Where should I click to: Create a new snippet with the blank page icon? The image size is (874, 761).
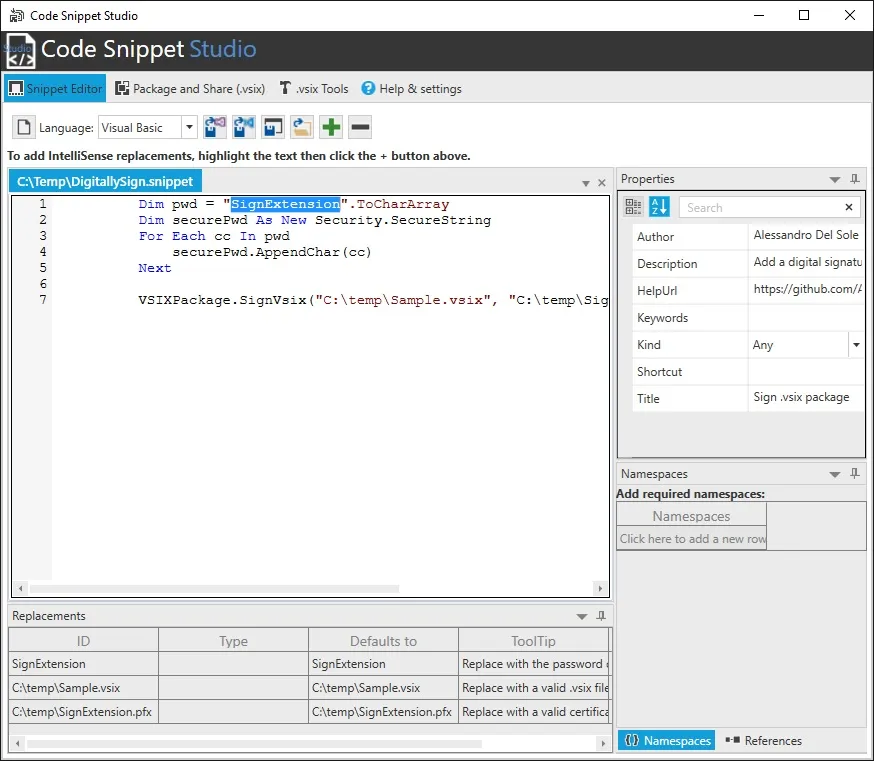pyautogui.click(x=24, y=128)
